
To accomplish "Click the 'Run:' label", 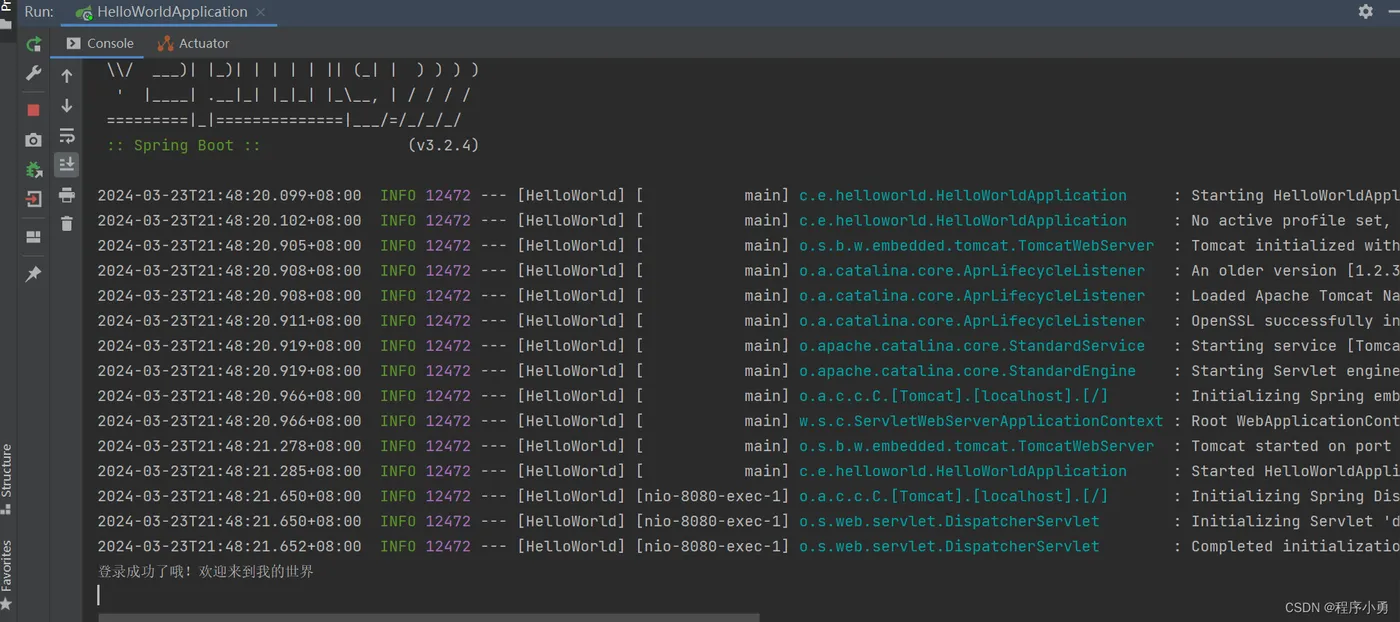I will pyautogui.click(x=39, y=12).
